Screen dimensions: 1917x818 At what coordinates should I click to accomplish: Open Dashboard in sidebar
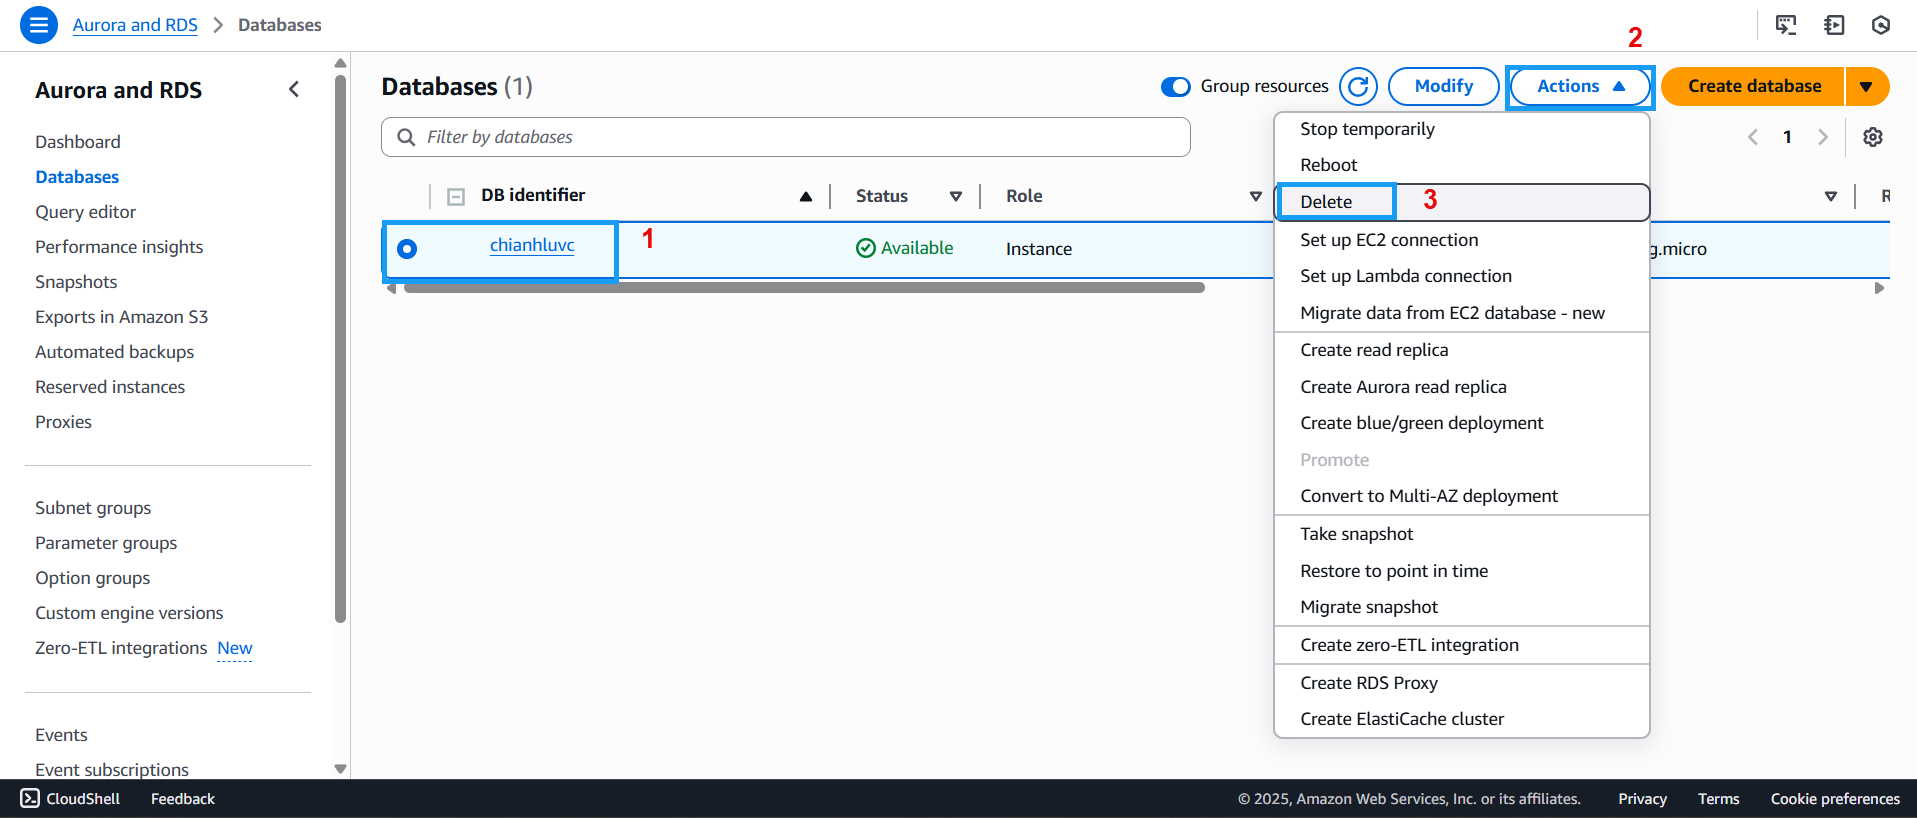pyautogui.click(x=78, y=142)
